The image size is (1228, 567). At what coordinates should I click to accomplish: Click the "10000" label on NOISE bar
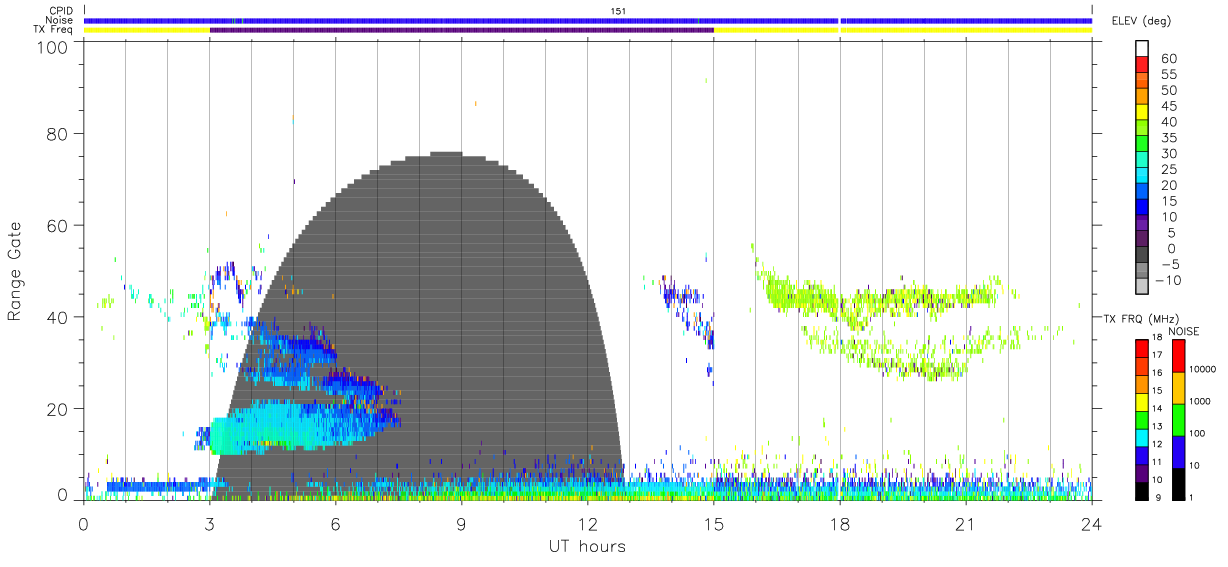coord(1203,369)
